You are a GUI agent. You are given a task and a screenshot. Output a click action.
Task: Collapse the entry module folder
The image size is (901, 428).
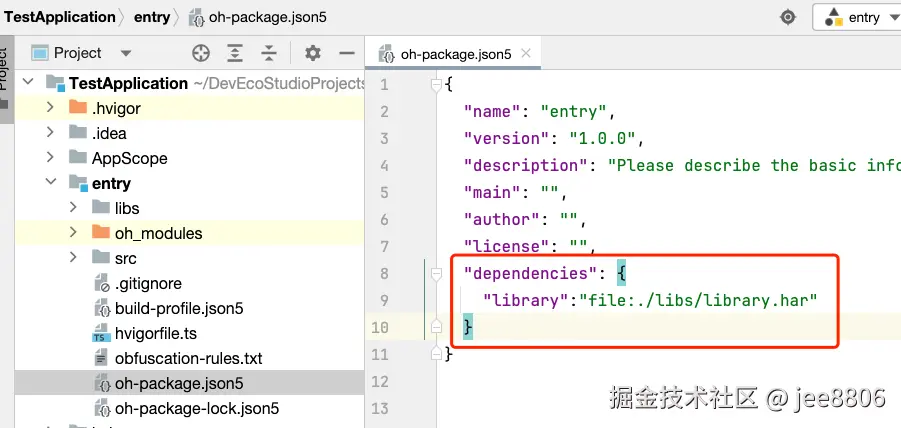coord(50,183)
